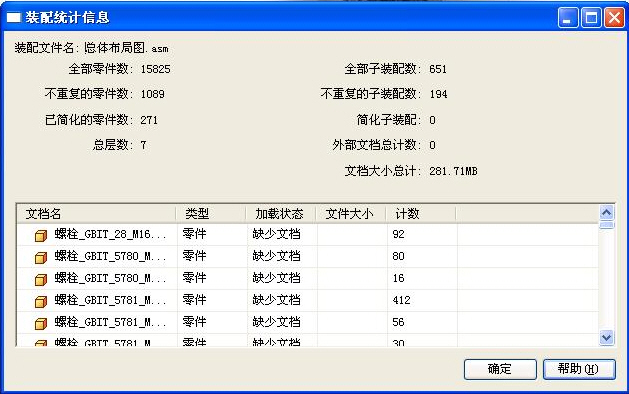Click the part icon in the row counting 80
The width and height of the screenshot is (629, 394).
click(41, 258)
